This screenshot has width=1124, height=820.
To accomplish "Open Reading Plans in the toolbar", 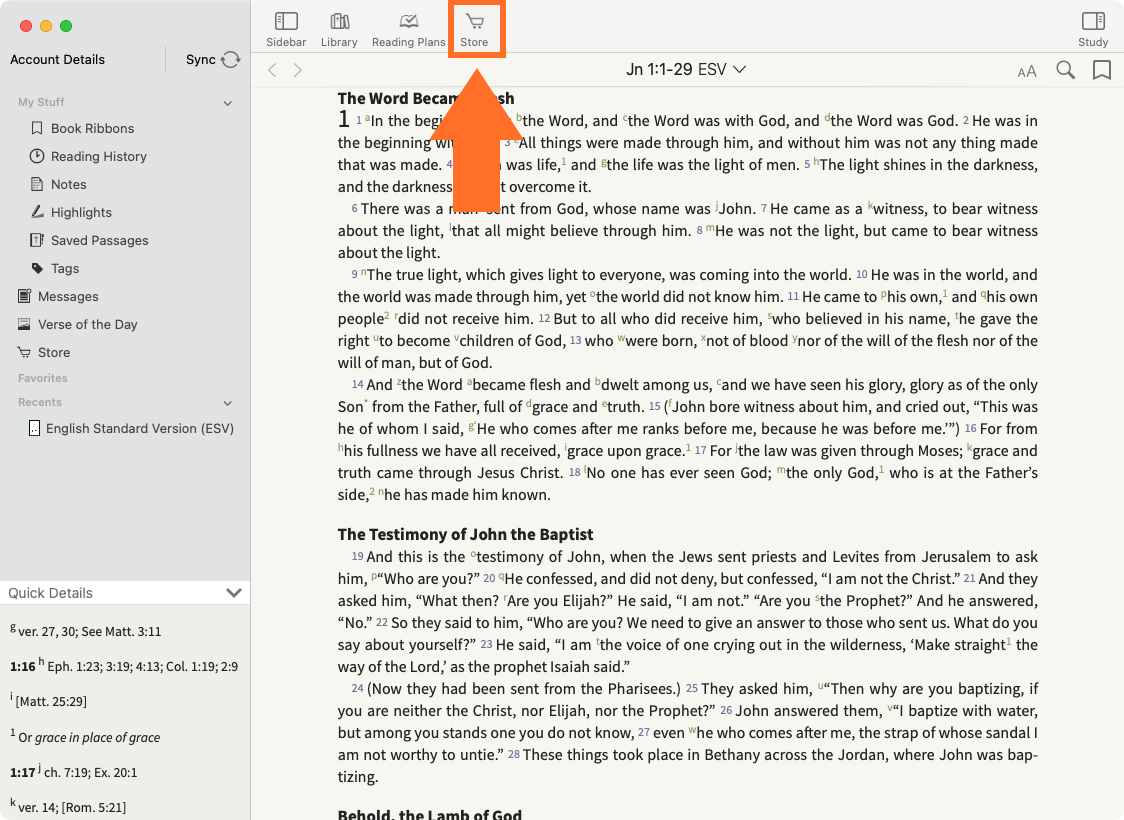I will tap(408, 29).
